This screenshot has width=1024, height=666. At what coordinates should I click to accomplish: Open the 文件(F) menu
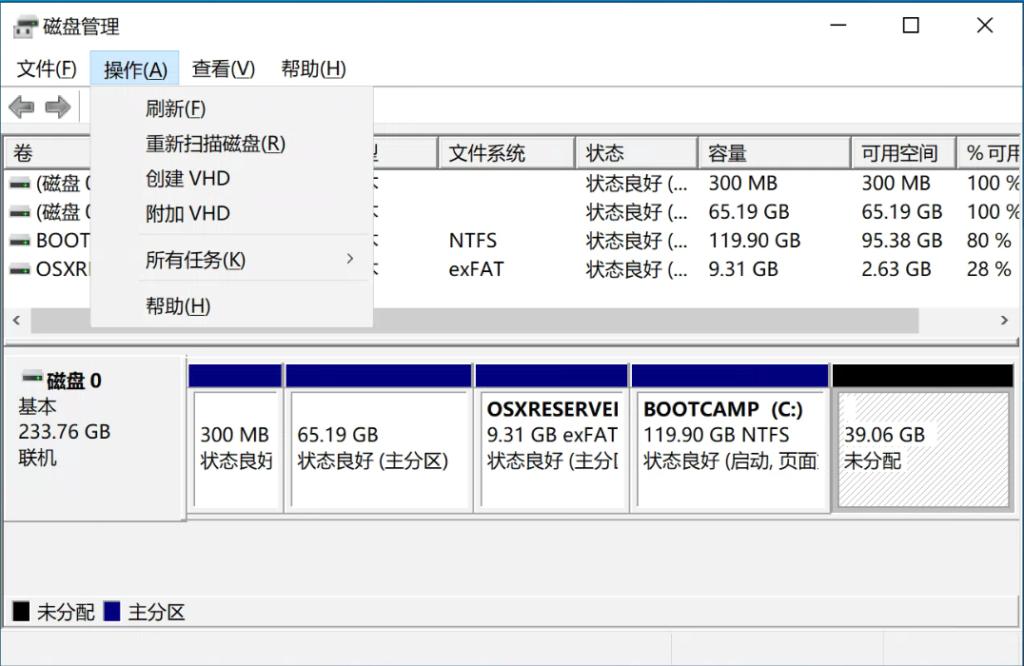pyautogui.click(x=45, y=68)
